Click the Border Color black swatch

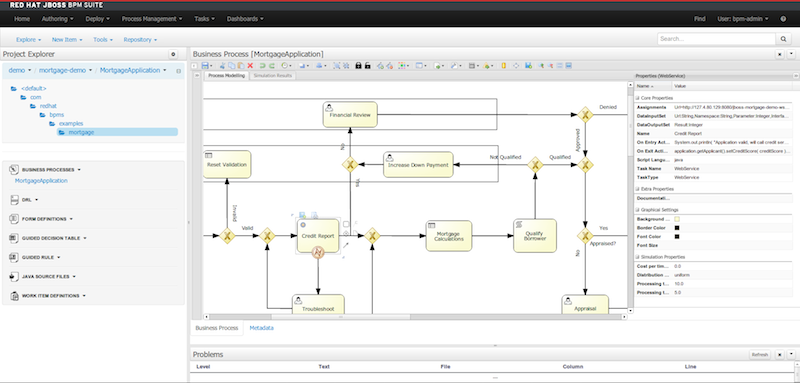point(677,228)
